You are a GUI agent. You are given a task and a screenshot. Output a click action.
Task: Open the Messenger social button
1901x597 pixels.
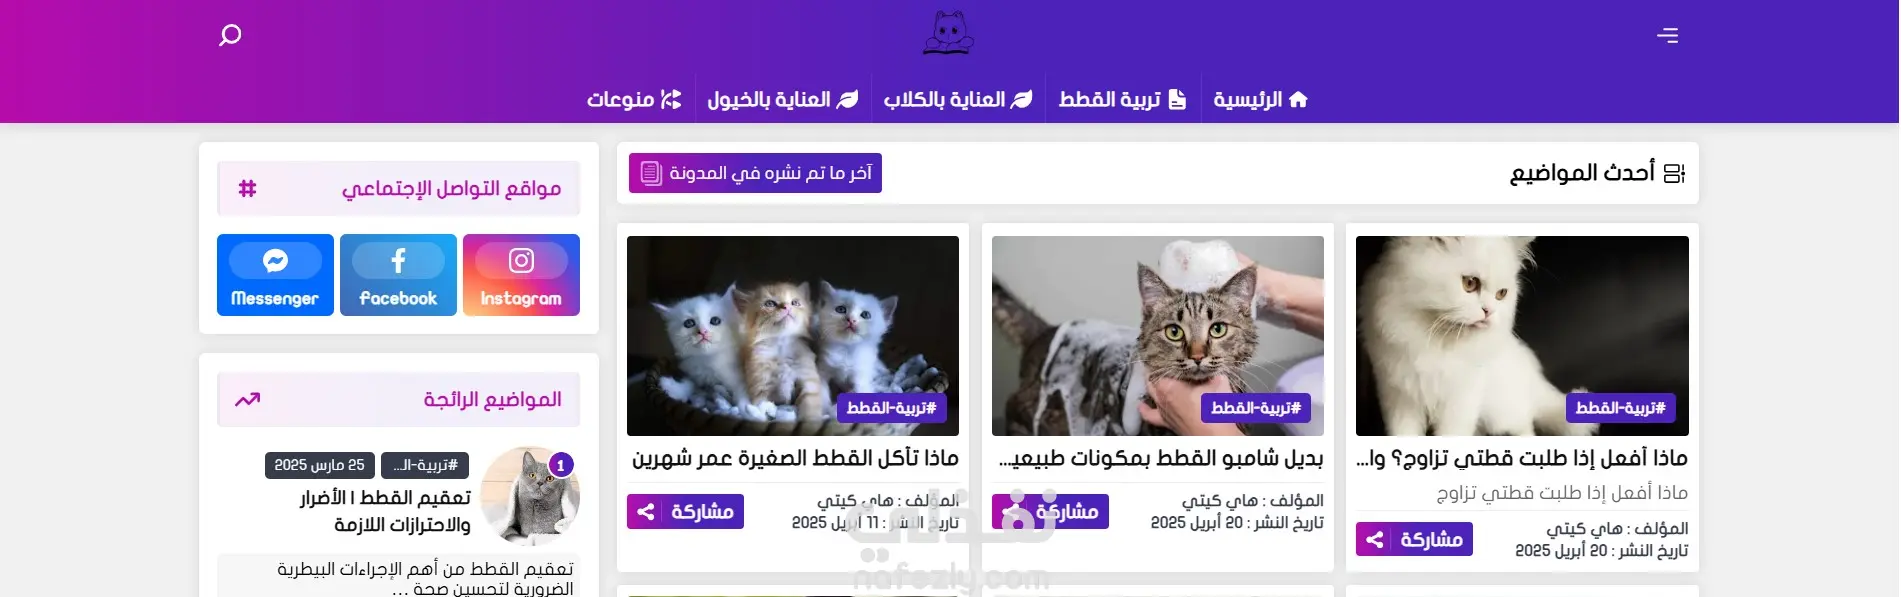[275, 275]
